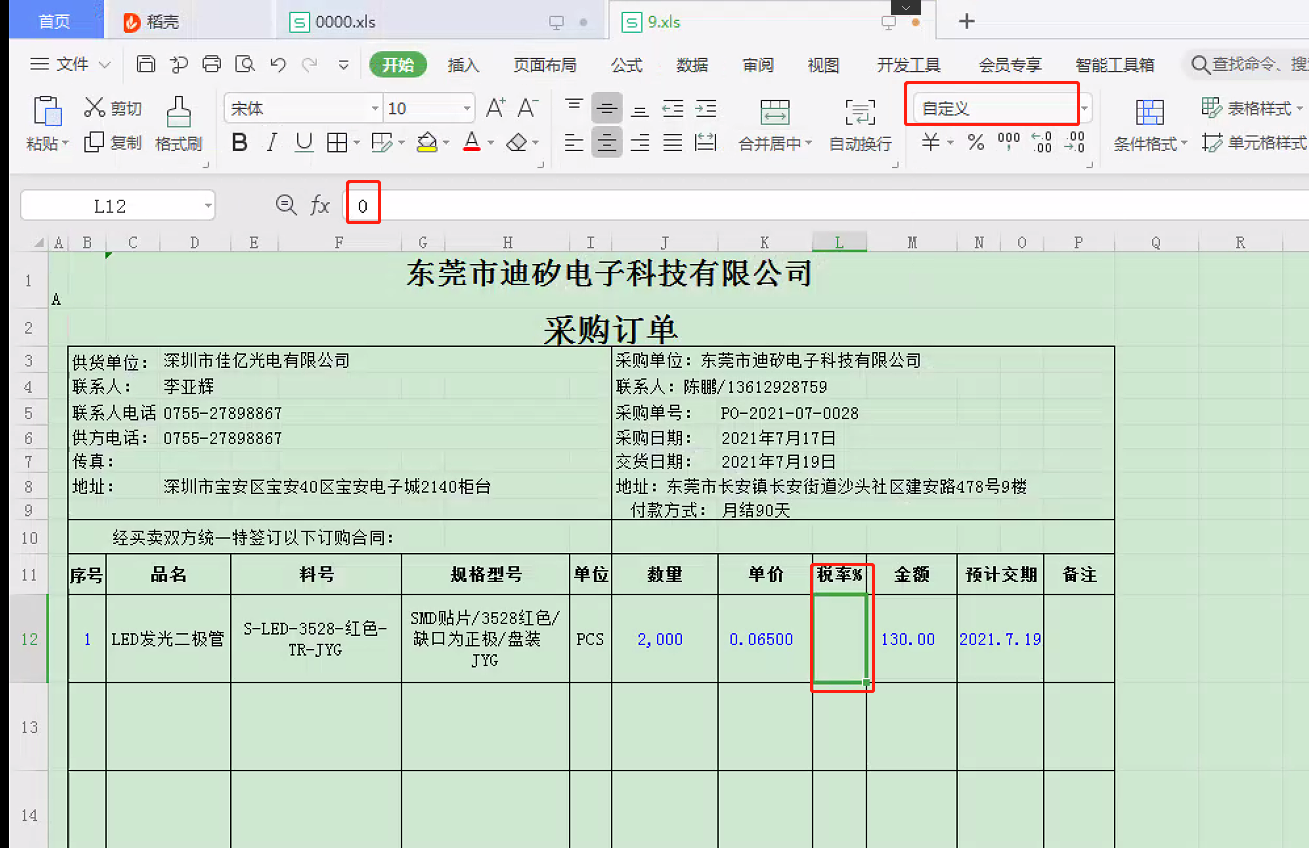Toggle align text left

(x=574, y=143)
